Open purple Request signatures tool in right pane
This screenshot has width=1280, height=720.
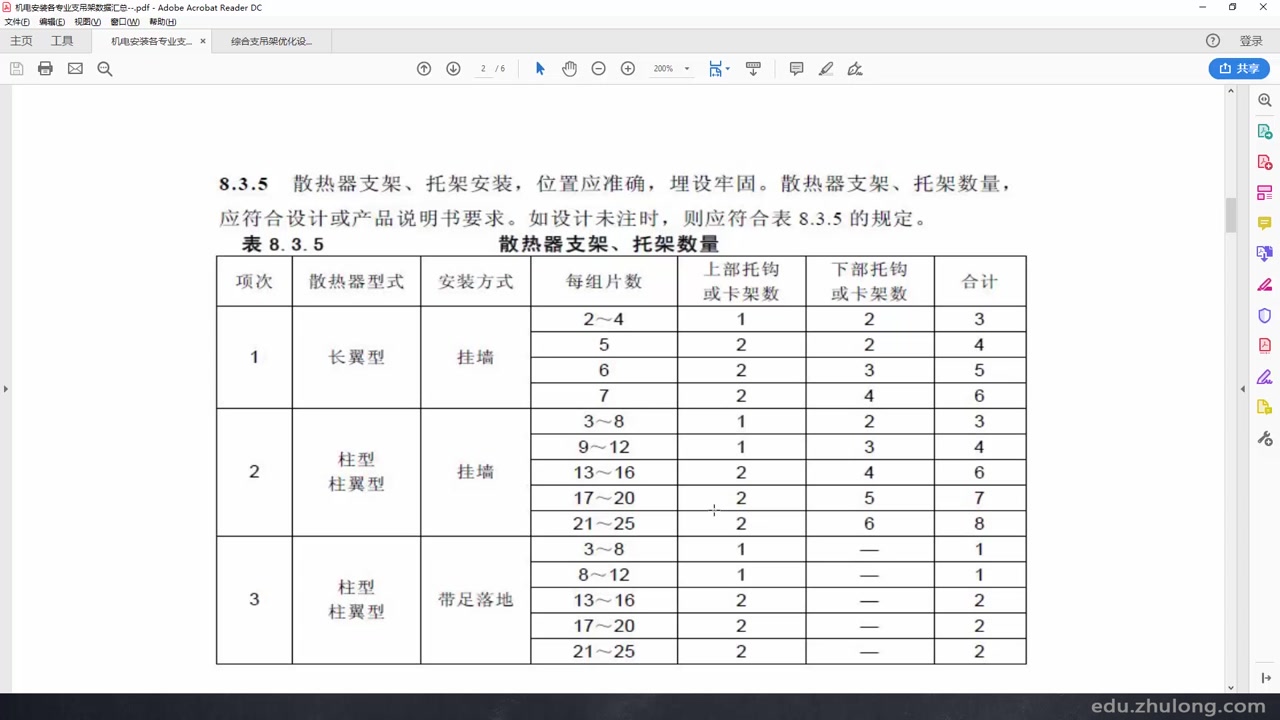[1265, 377]
